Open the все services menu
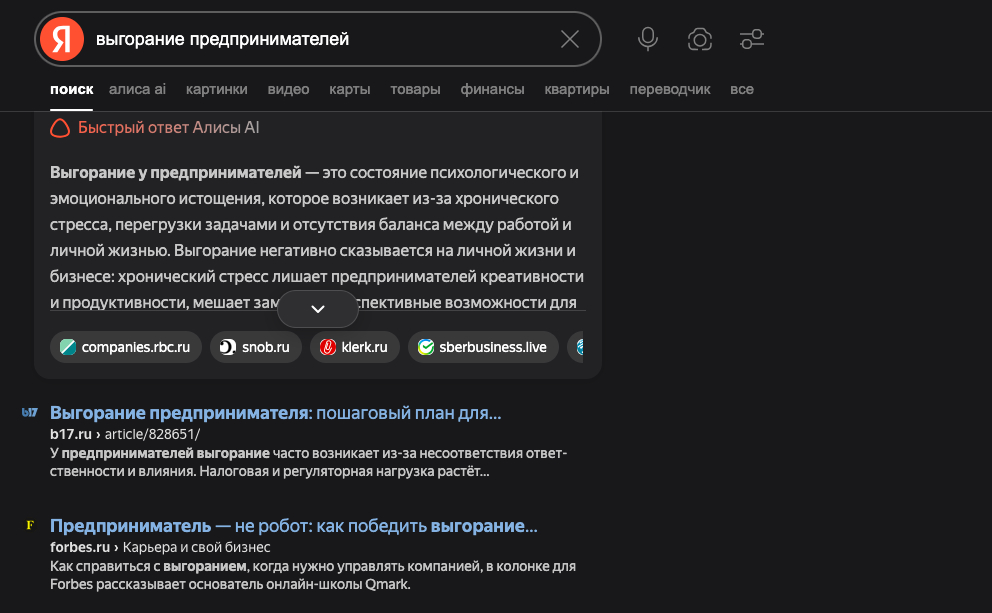992x613 pixels. [x=742, y=89]
